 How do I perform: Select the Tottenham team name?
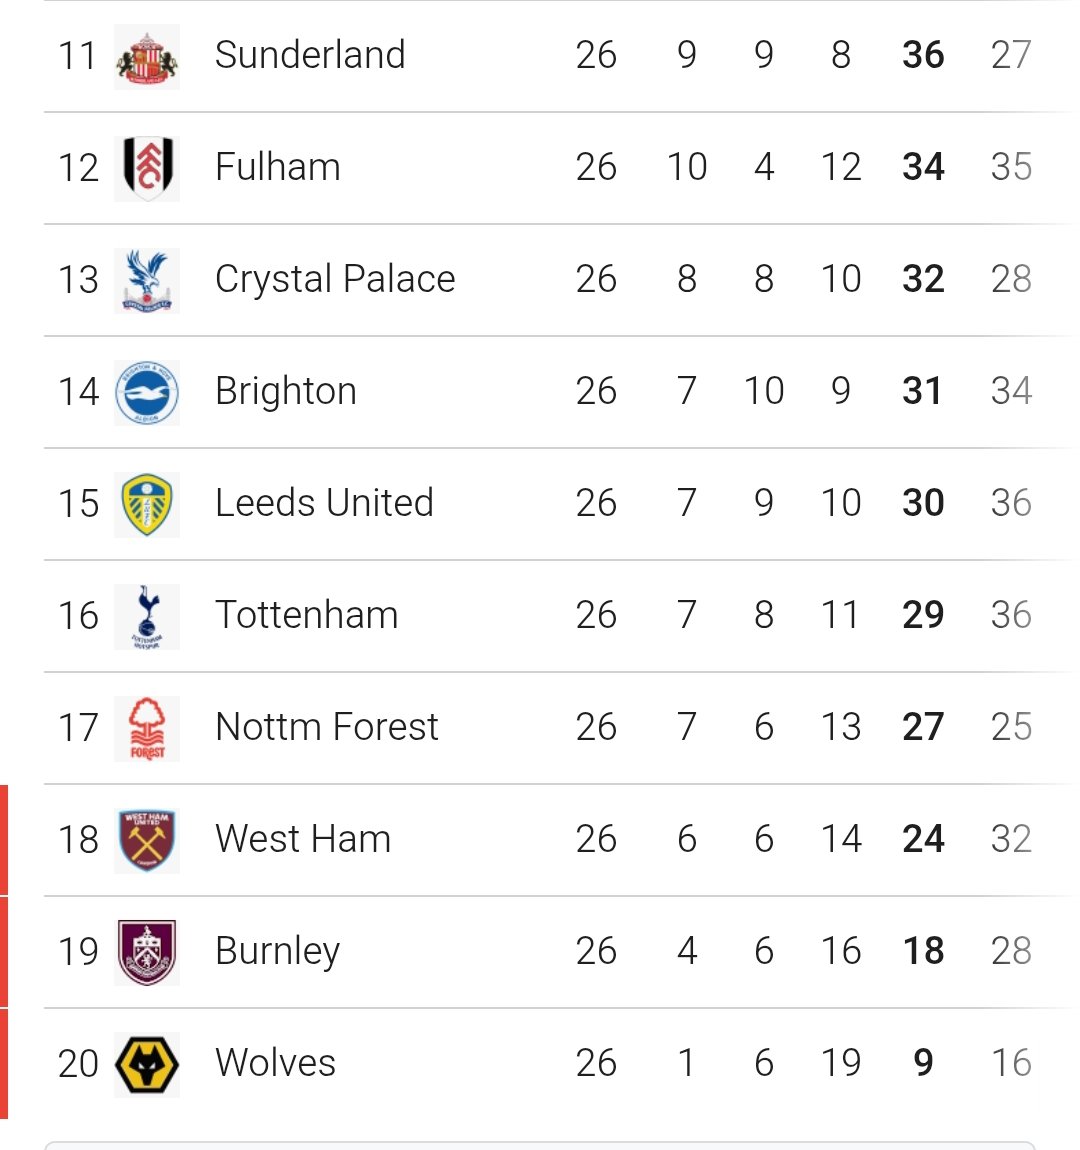tap(306, 615)
